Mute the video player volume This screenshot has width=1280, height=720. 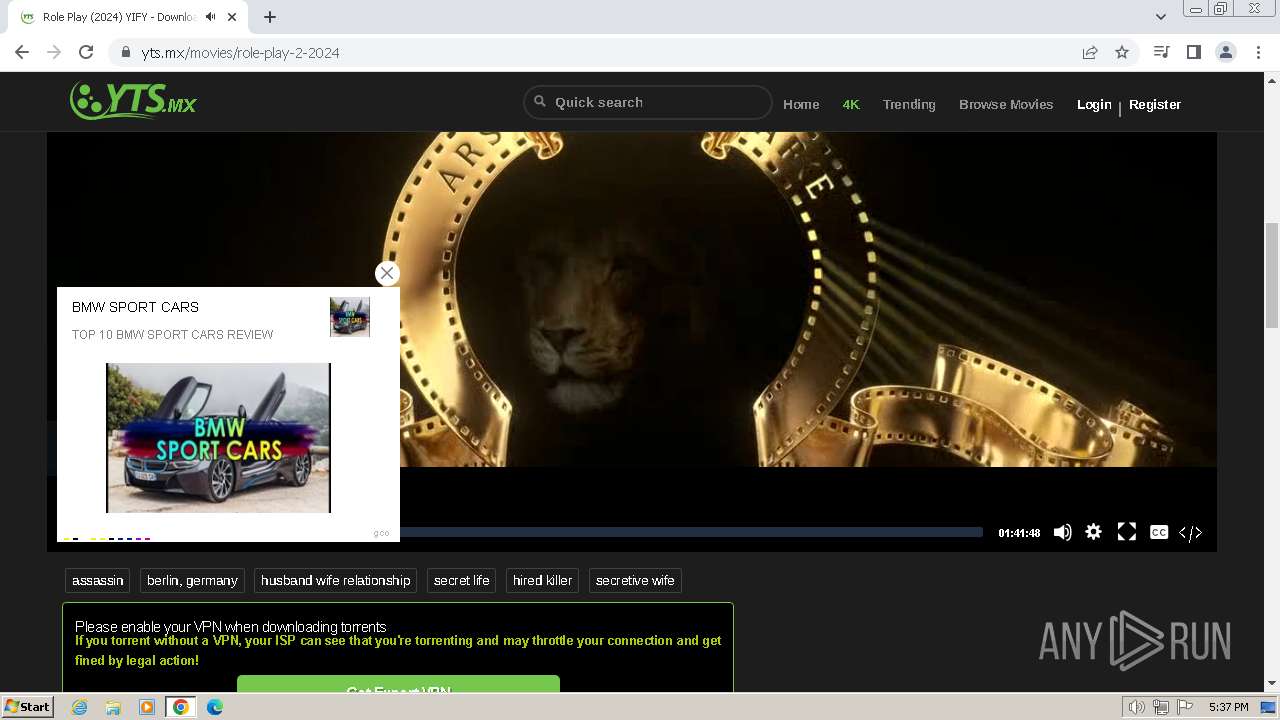click(x=1062, y=532)
